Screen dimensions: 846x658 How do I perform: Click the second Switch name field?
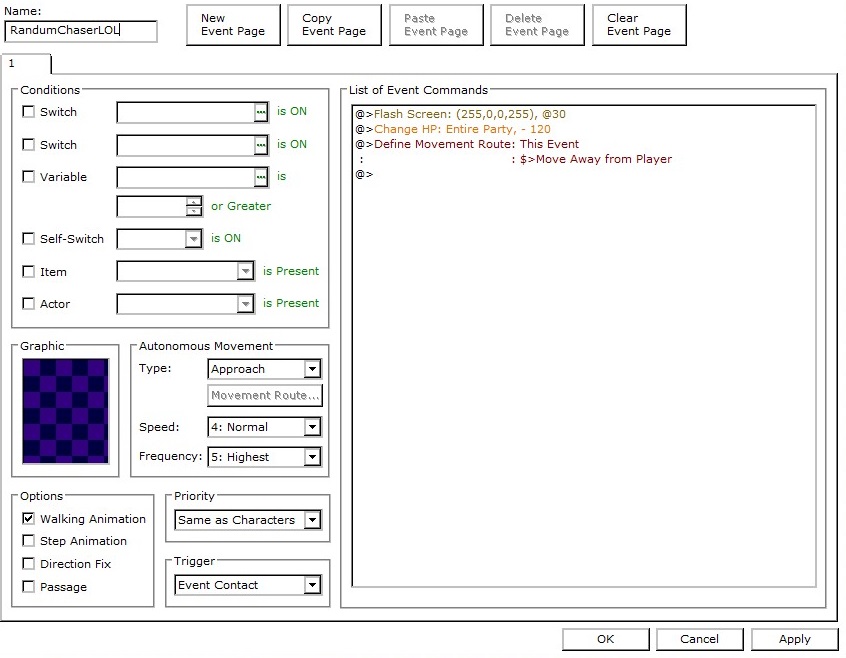point(186,145)
